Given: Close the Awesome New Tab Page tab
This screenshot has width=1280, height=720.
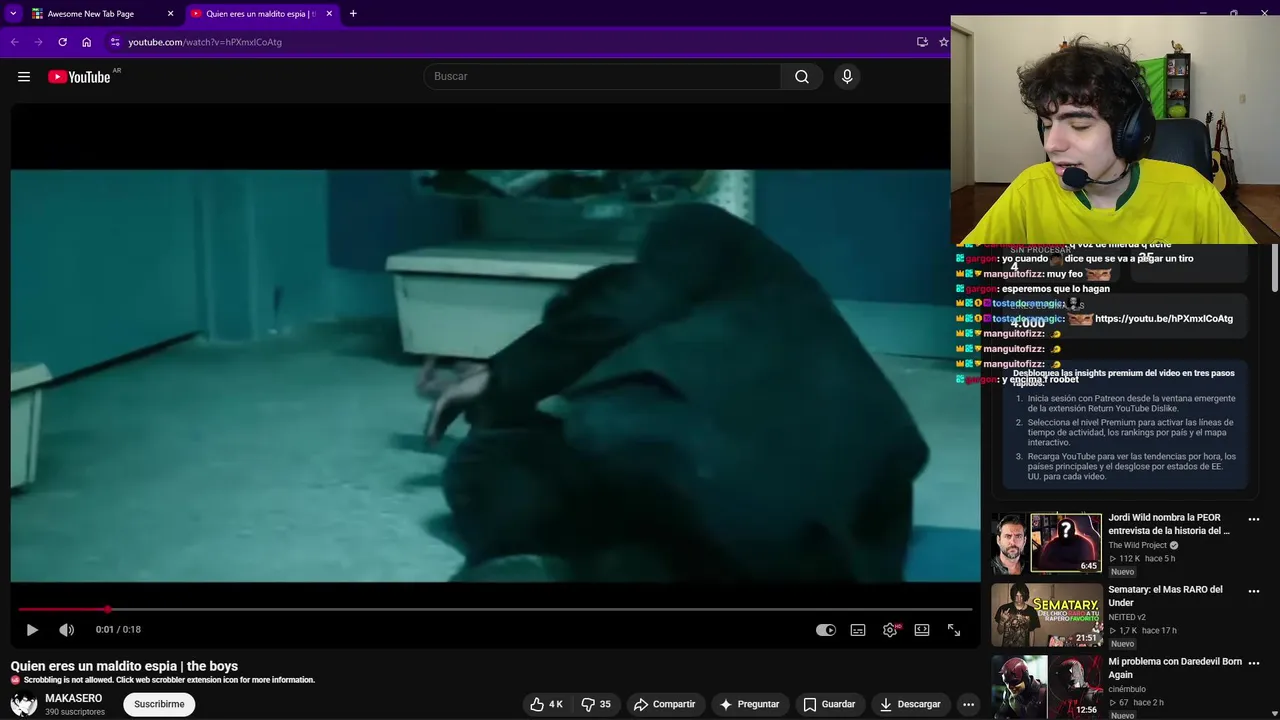Looking at the screenshot, I should (x=170, y=14).
